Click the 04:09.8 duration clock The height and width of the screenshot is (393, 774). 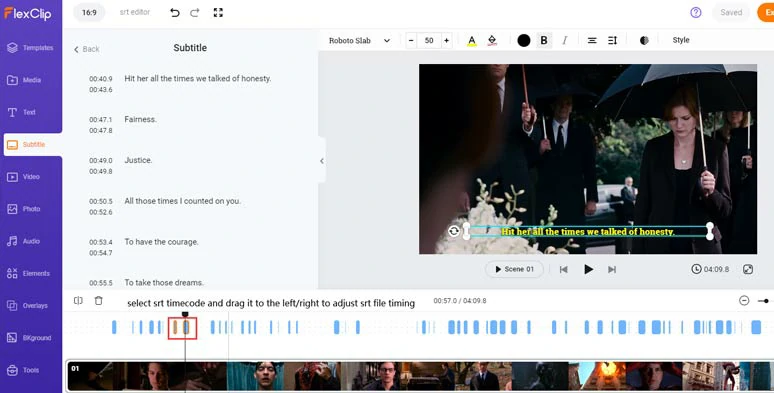tap(710, 270)
